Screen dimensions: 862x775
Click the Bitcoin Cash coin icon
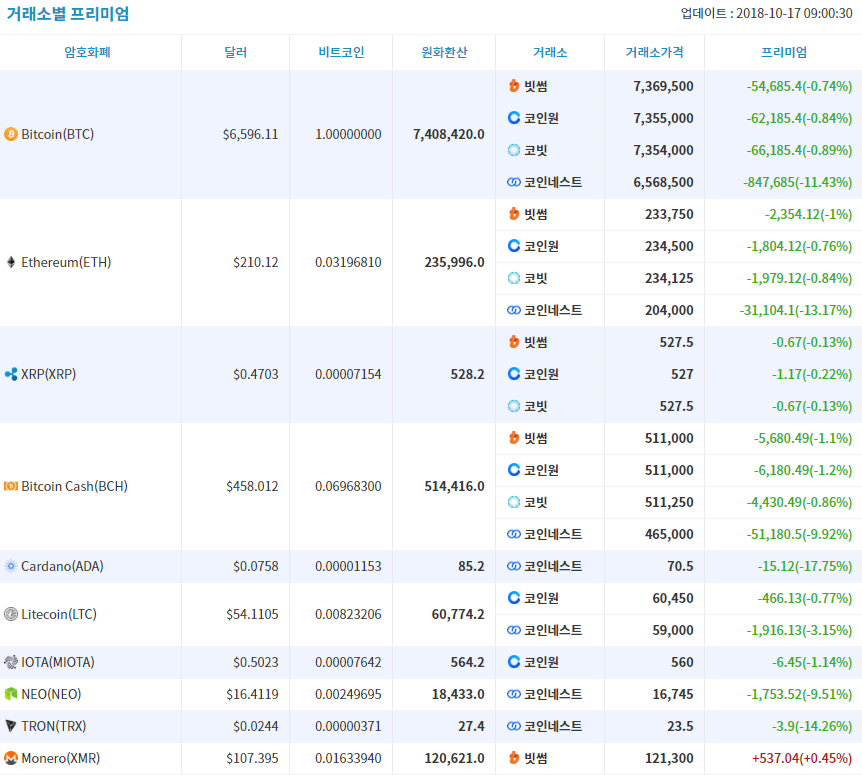[x=11, y=486]
